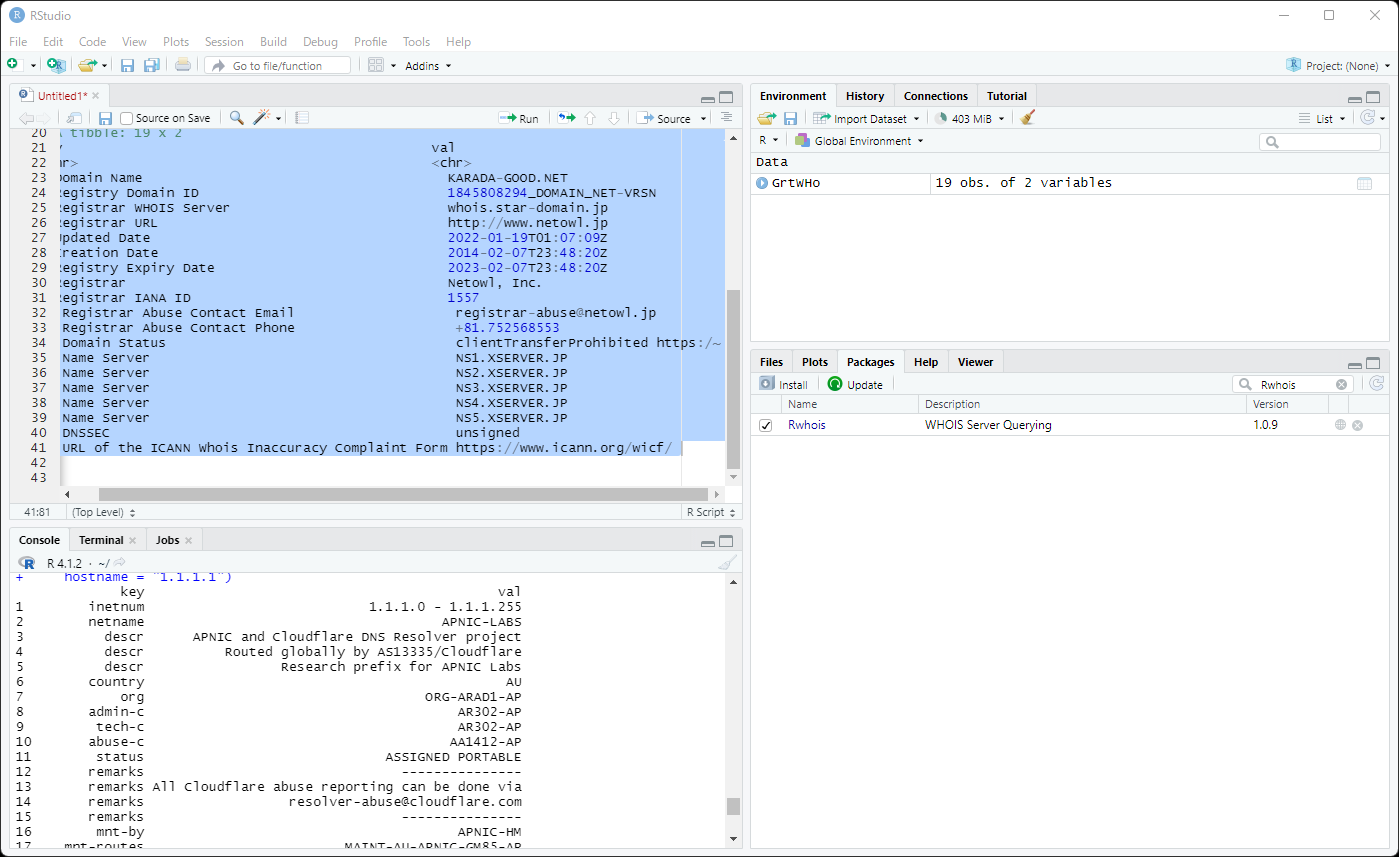This screenshot has width=1399, height=857.
Task: Open the Addins dropdown
Action: tap(428, 65)
